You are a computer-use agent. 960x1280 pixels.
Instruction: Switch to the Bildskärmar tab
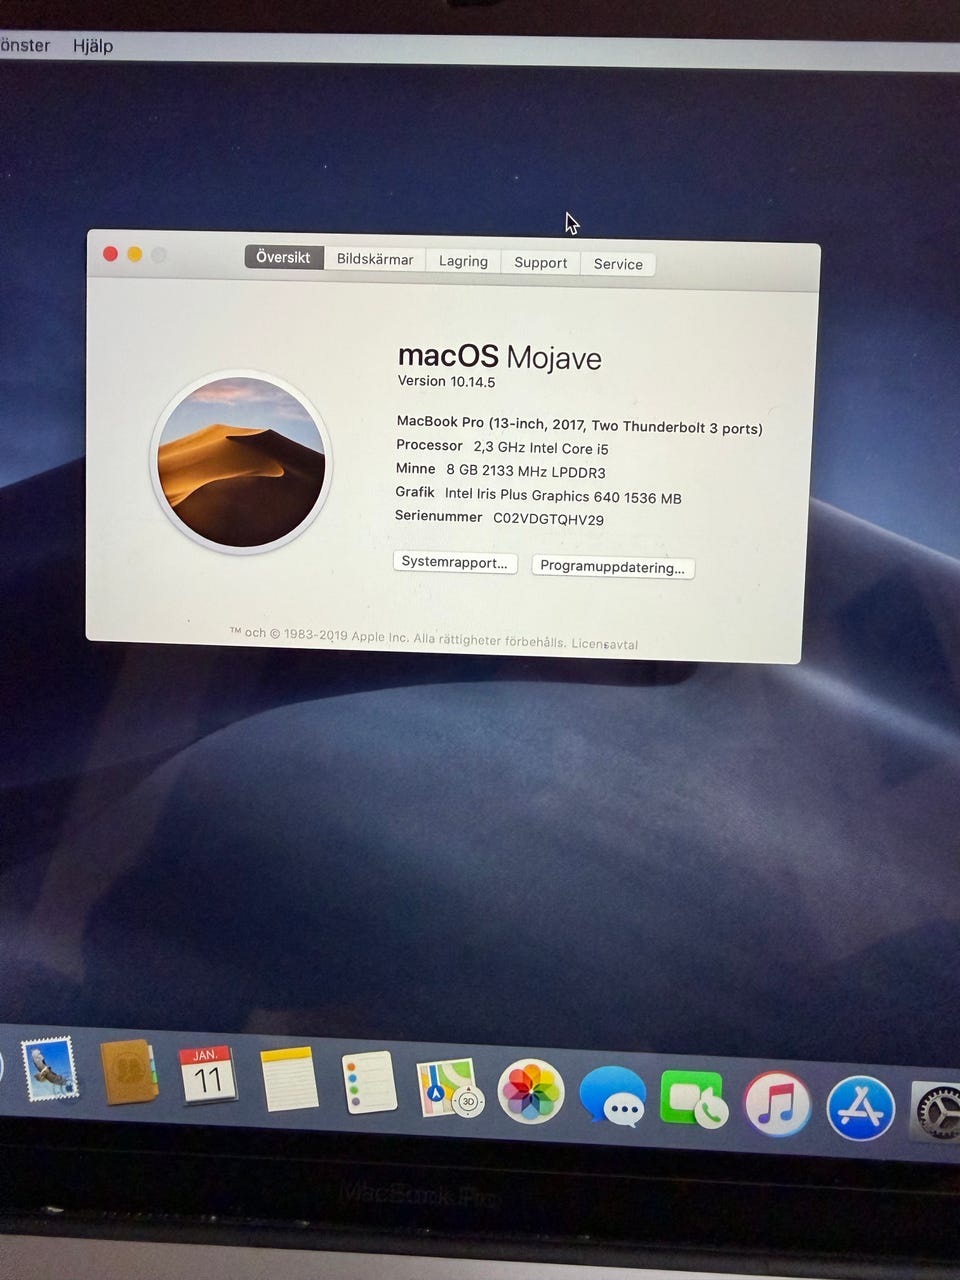[x=375, y=259]
